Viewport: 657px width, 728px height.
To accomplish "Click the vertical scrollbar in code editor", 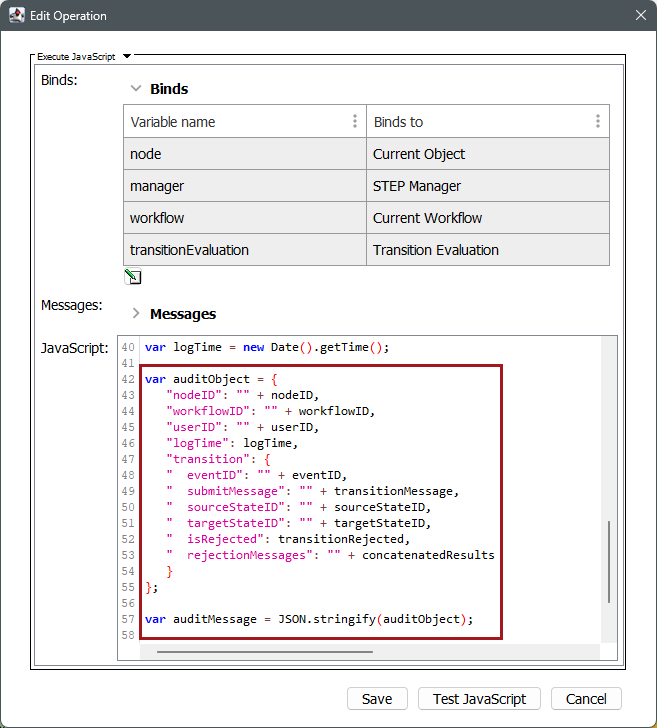I will click(608, 575).
